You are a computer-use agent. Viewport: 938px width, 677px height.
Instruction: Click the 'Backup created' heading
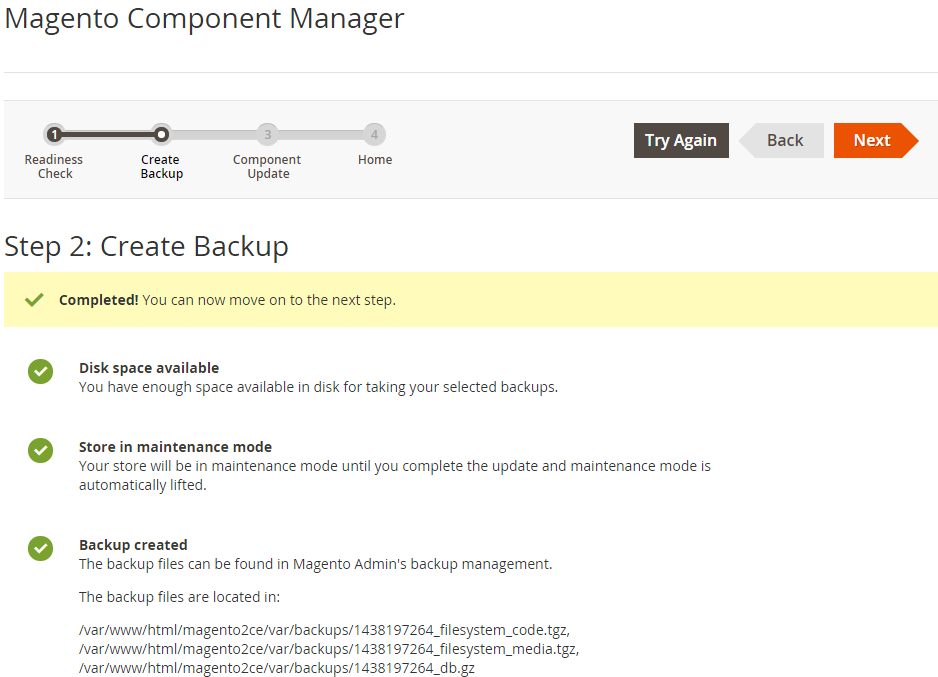coord(133,545)
